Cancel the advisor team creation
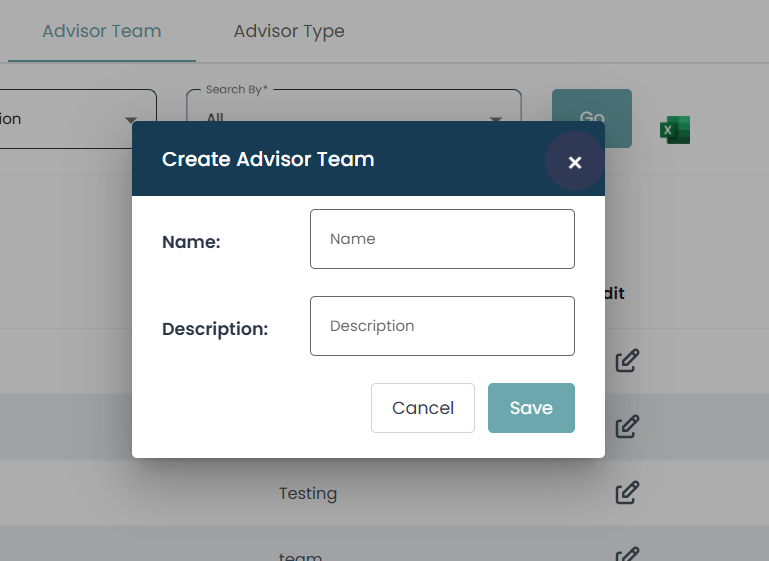The width and height of the screenshot is (769, 561). tap(422, 408)
